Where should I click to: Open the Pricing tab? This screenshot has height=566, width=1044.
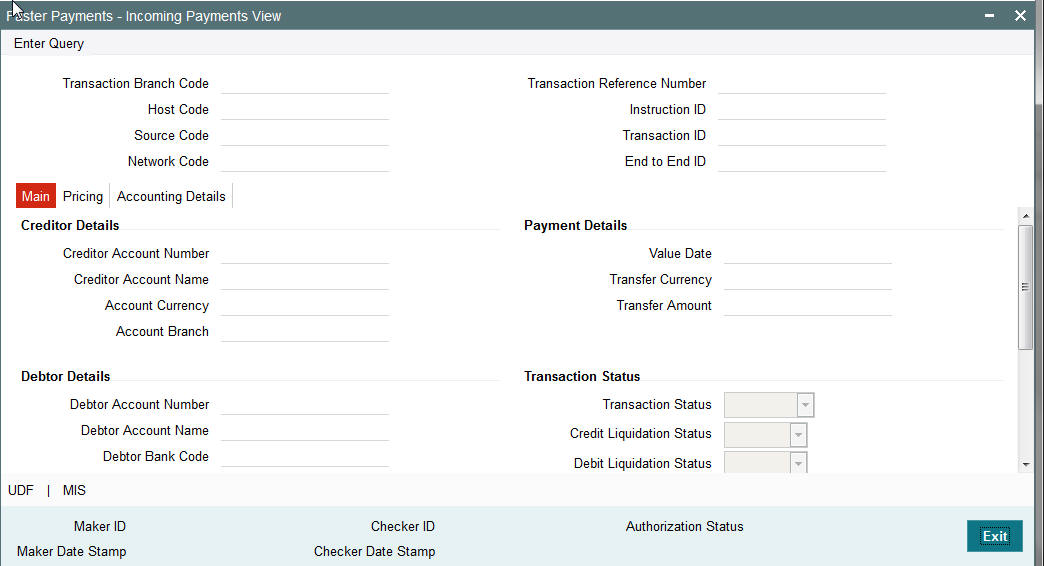point(83,196)
